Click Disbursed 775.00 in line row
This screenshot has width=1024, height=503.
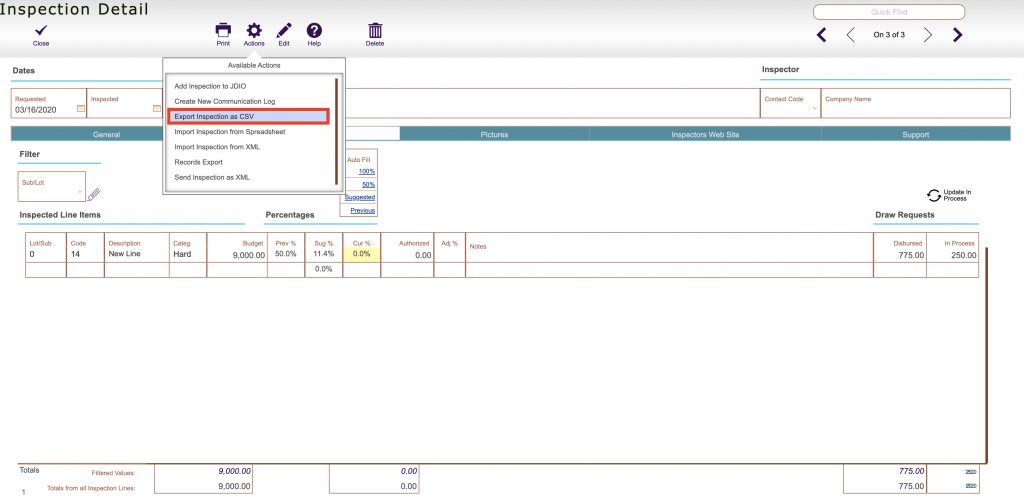click(911, 255)
